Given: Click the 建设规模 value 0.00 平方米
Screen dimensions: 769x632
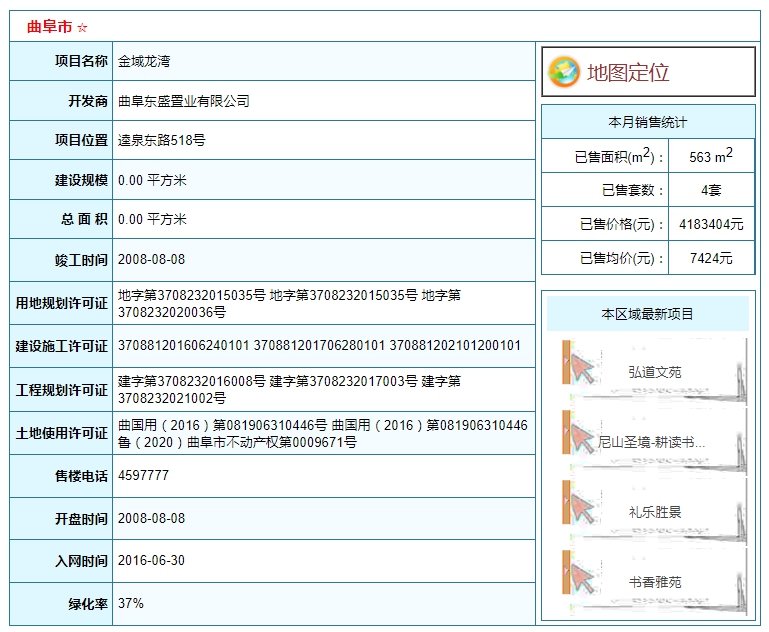Looking at the screenshot, I should point(152,180).
